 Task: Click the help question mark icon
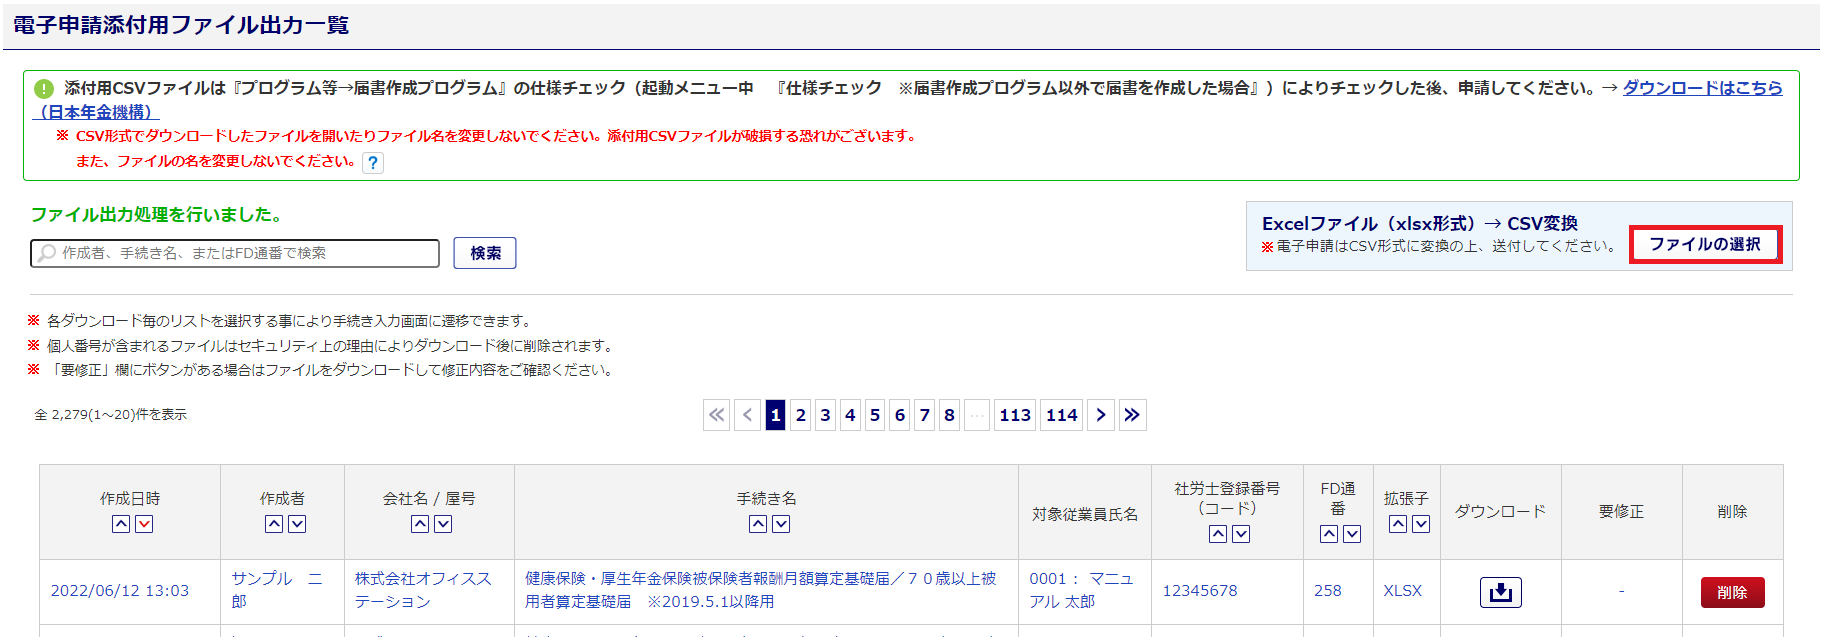click(372, 162)
